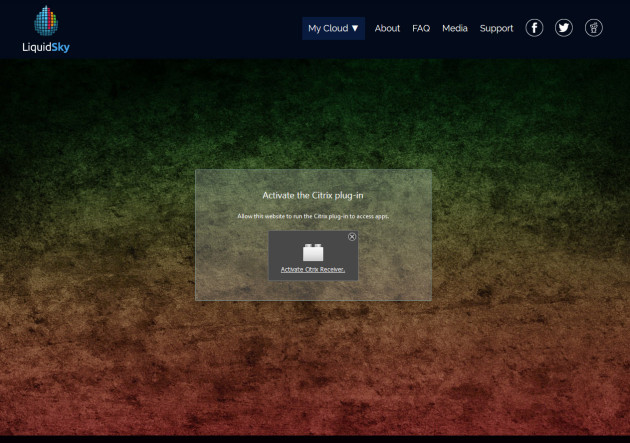
Task: Open the Support page
Action: tap(496, 29)
